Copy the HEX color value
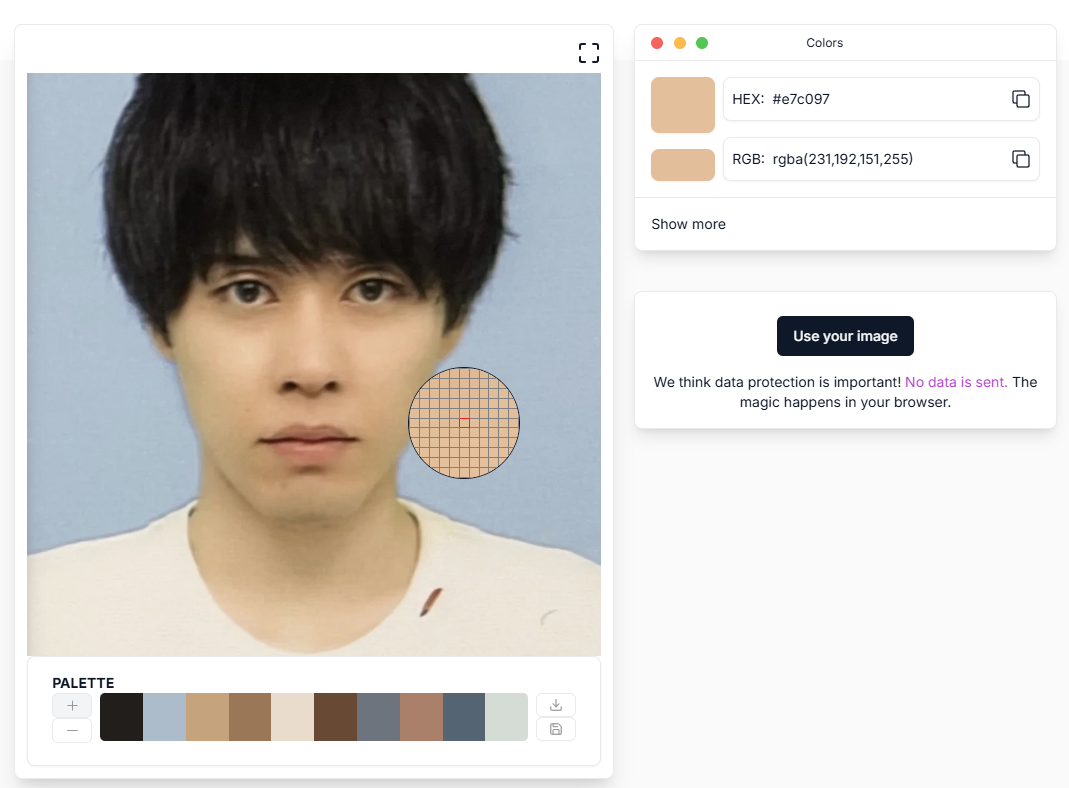The width and height of the screenshot is (1069, 788). pyautogui.click(x=1021, y=99)
